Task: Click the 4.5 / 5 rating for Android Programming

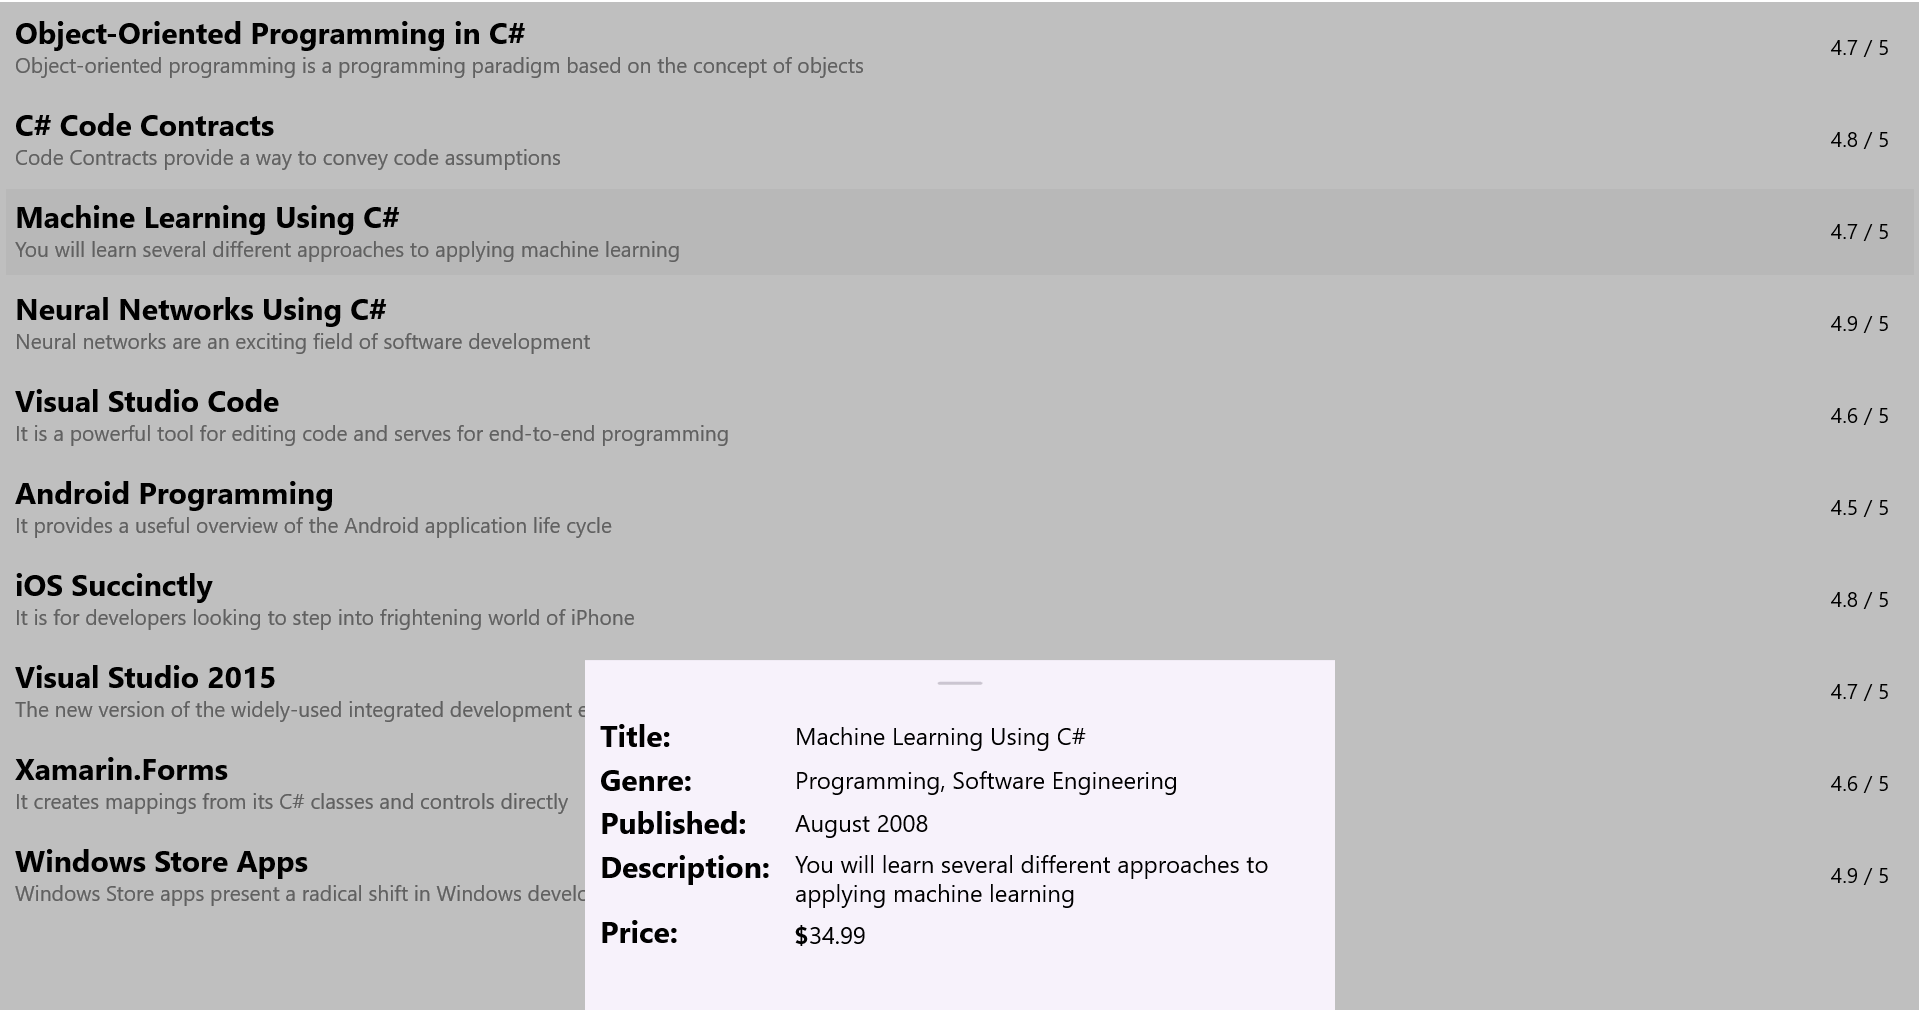Action: (x=1859, y=508)
